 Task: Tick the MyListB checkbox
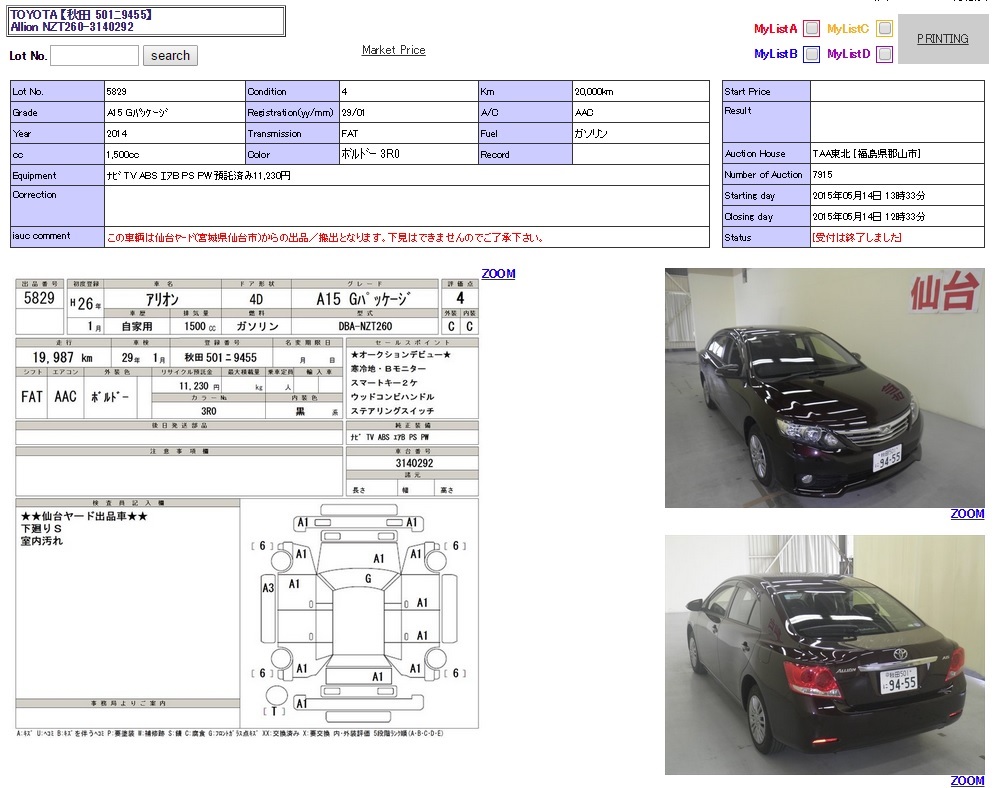click(811, 54)
